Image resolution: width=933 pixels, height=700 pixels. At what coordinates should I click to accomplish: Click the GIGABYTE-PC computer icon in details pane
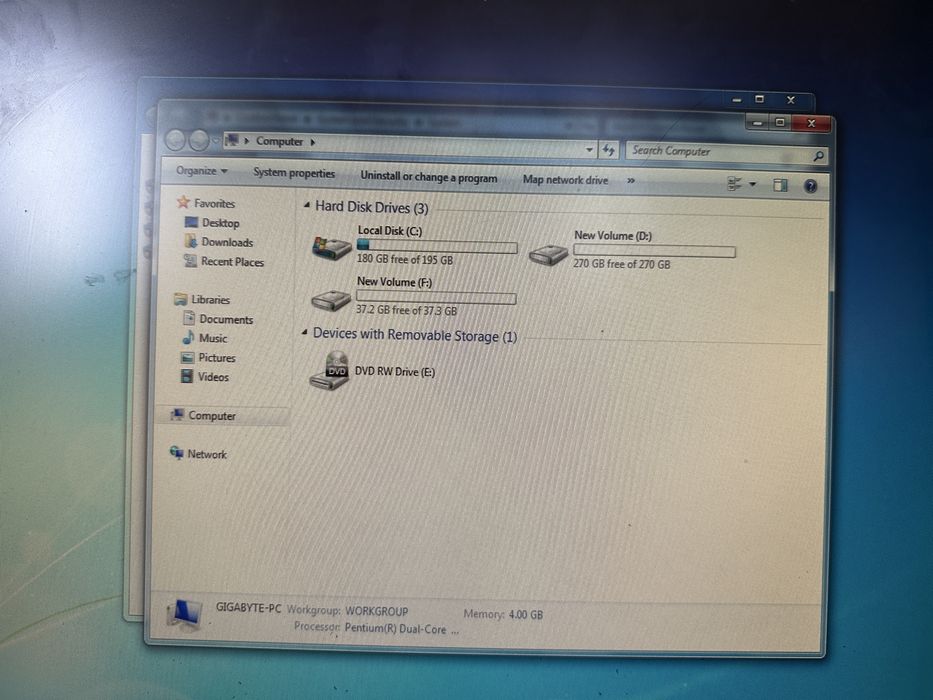point(185,614)
